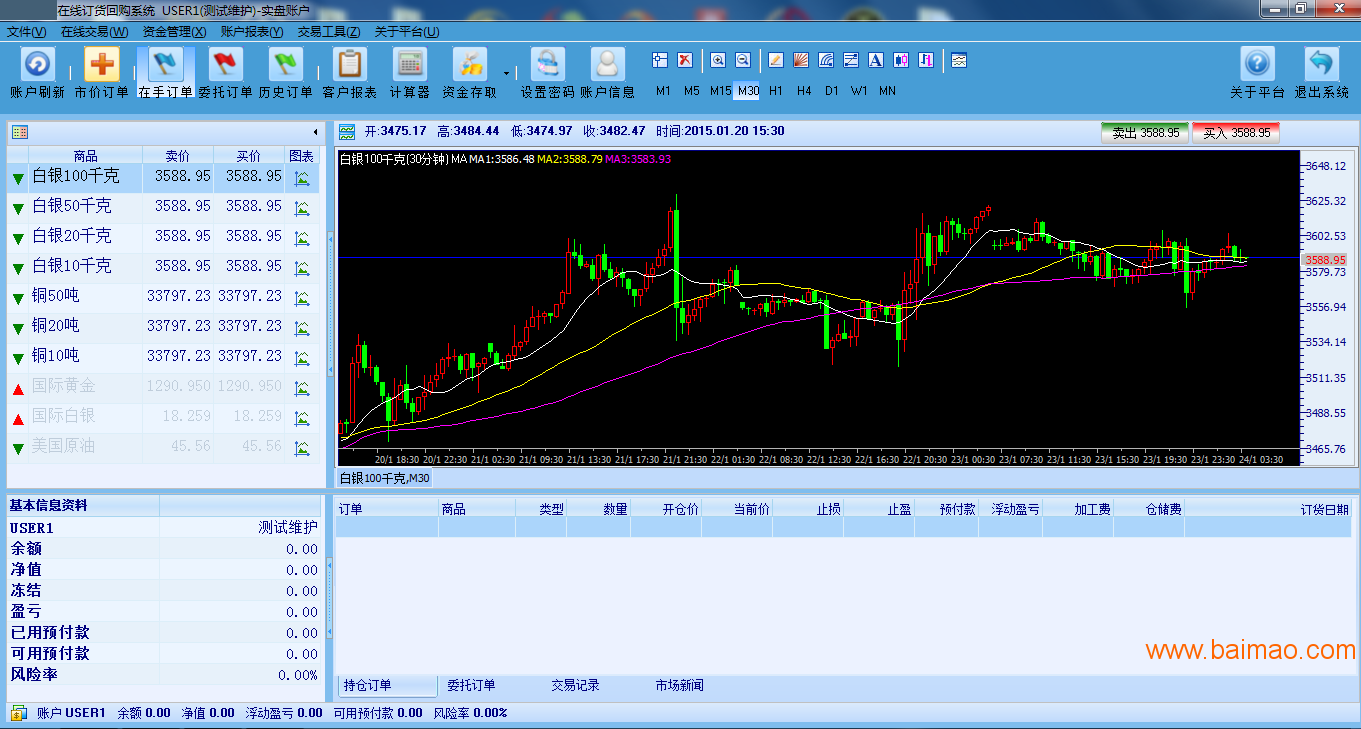Click the grid icon in quote panel header
Screen dimensions: 1361x729
click(20, 132)
